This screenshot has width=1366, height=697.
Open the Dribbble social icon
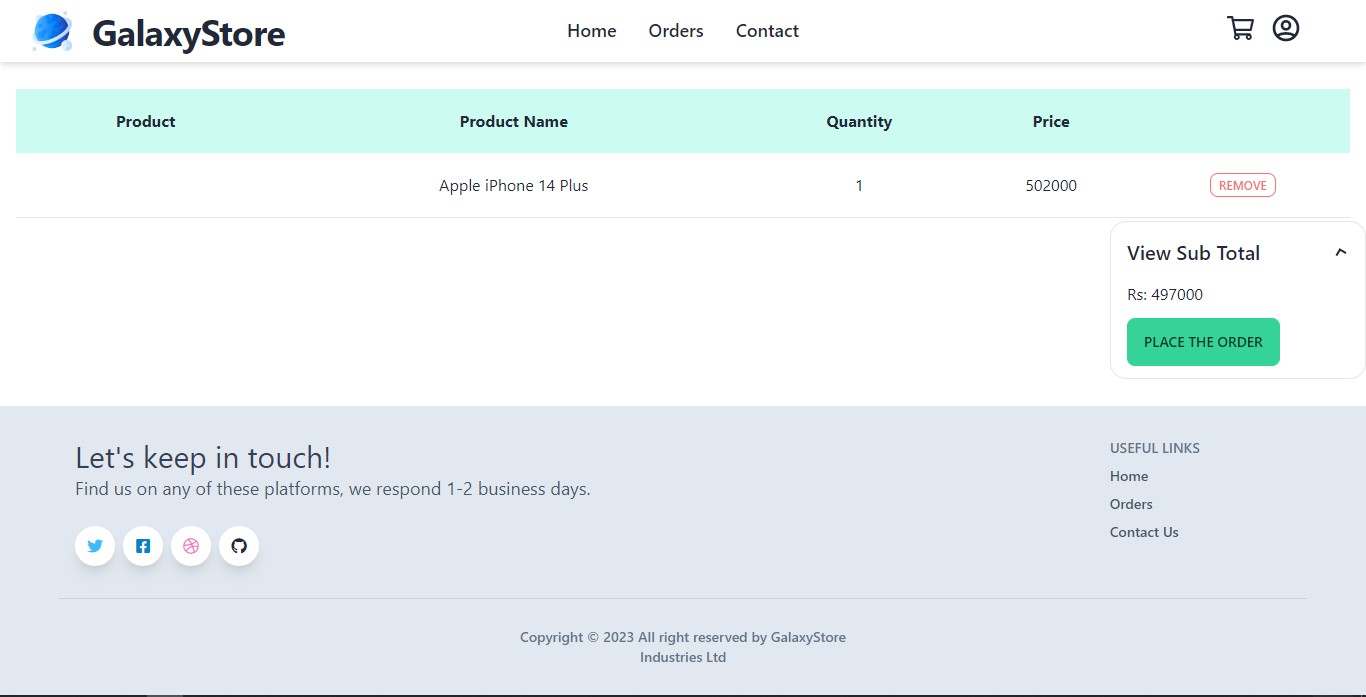191,546
